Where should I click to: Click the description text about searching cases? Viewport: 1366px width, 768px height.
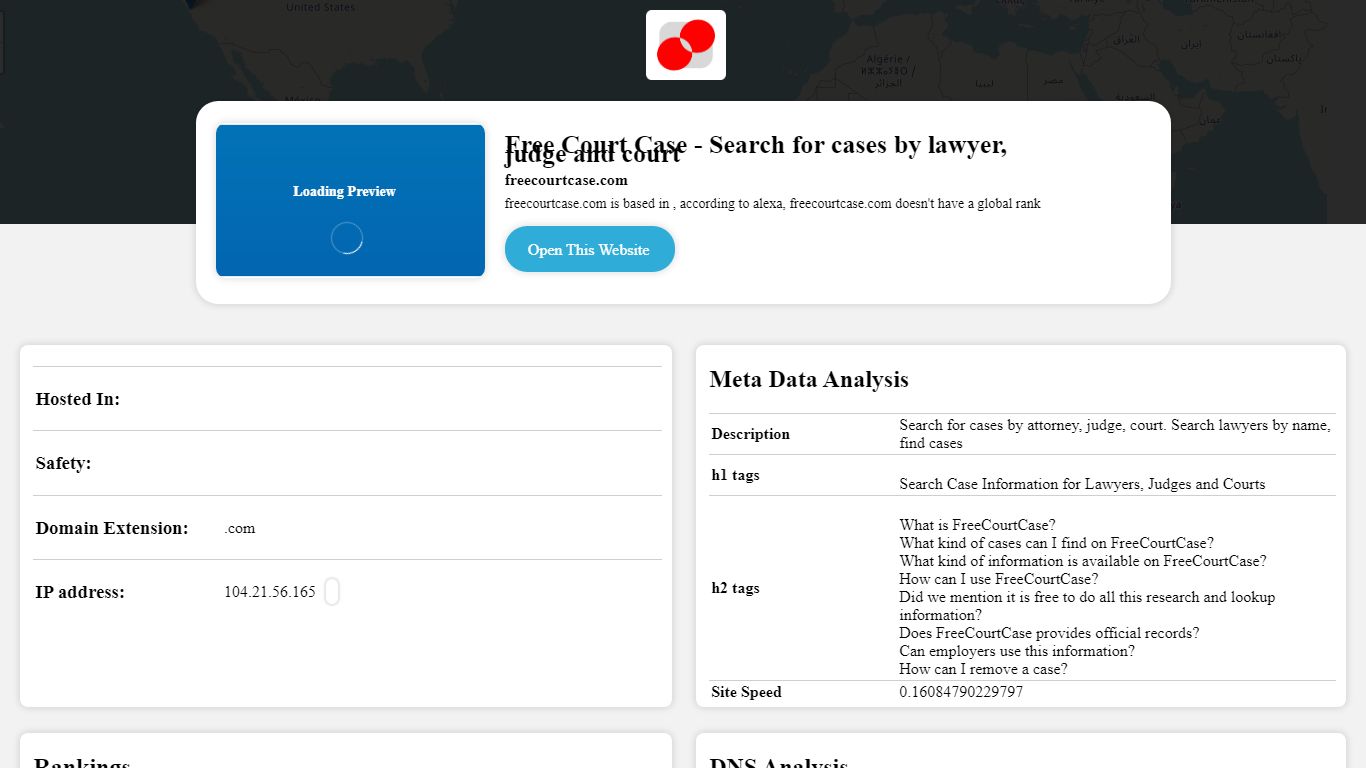pyautogui.click(x=1115, y=434)
